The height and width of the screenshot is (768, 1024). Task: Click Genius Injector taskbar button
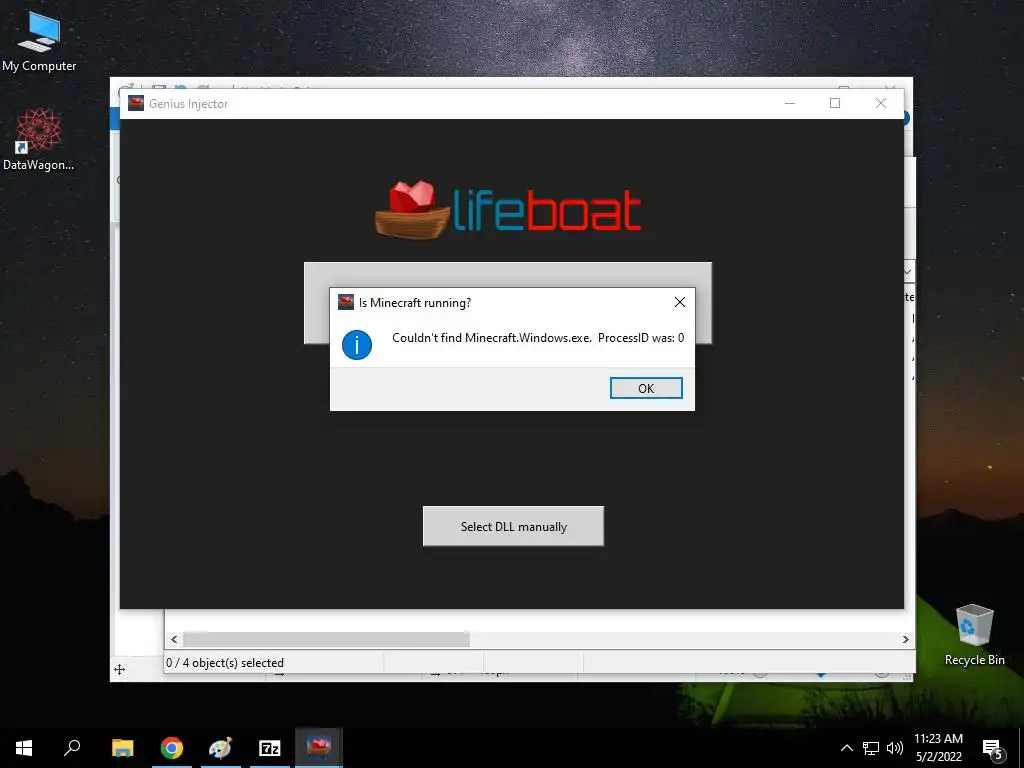click(x=319, y=748)
